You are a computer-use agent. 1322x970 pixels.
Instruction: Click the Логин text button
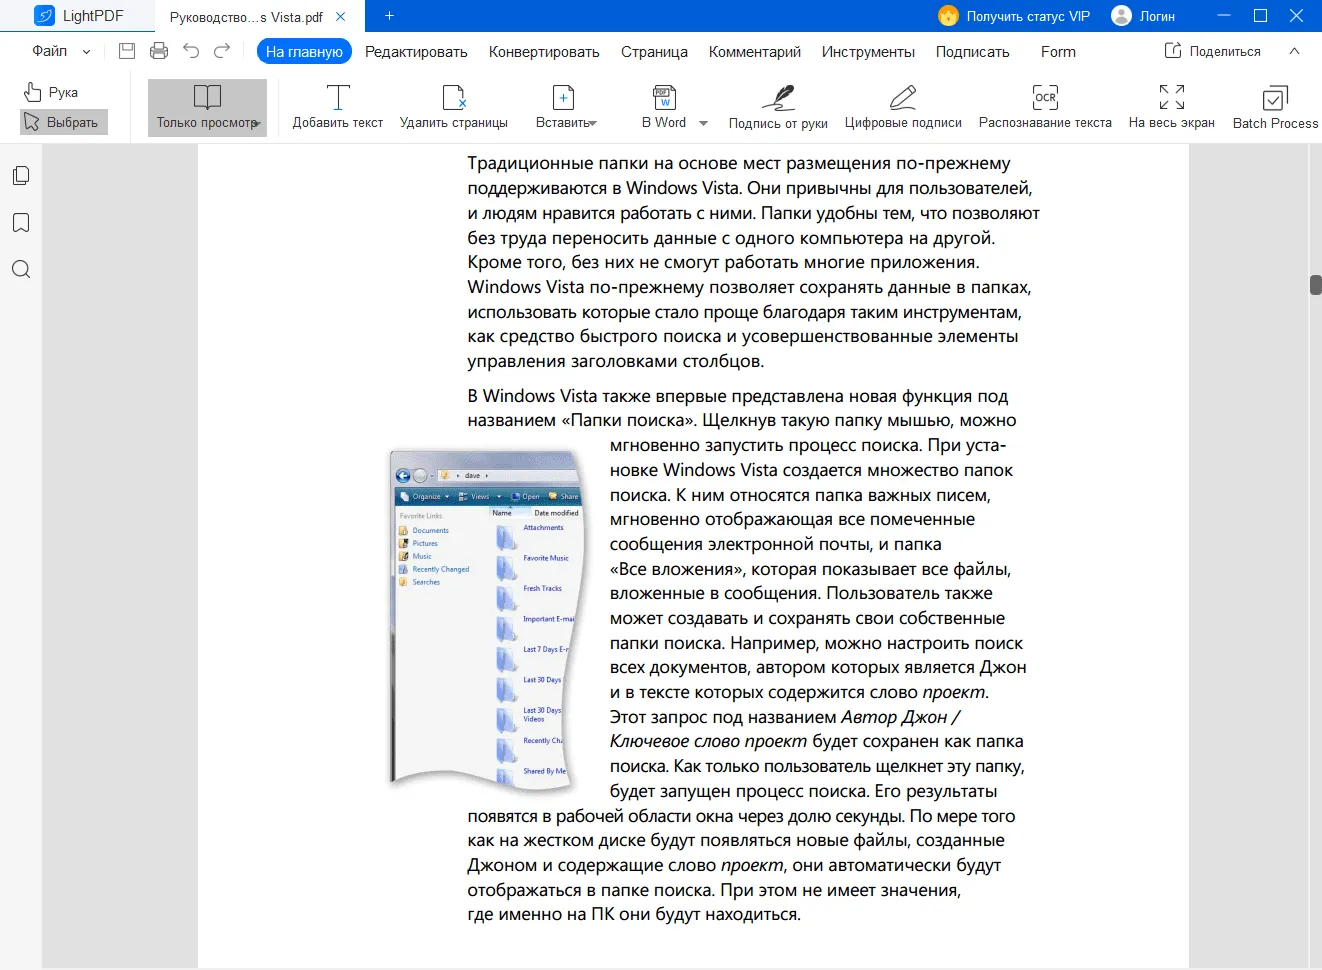[1157, 16]
